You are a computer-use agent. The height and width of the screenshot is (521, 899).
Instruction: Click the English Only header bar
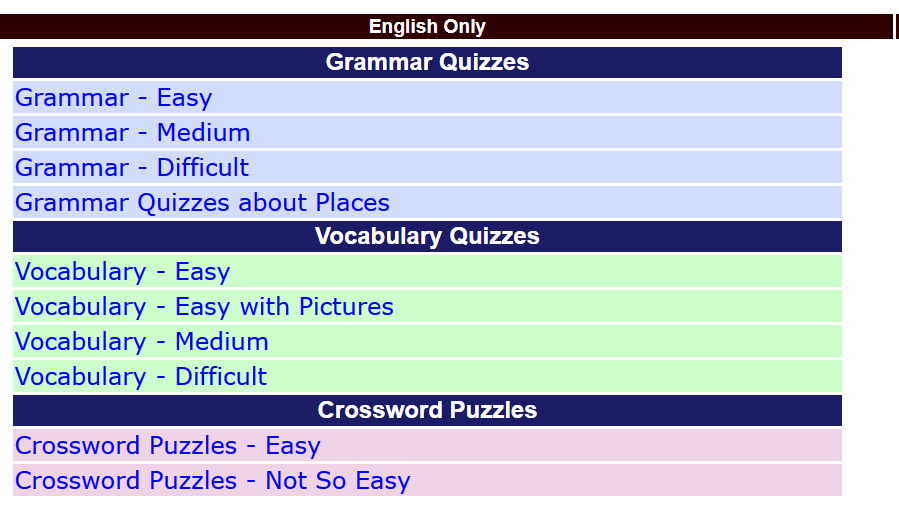click(427, 27)
